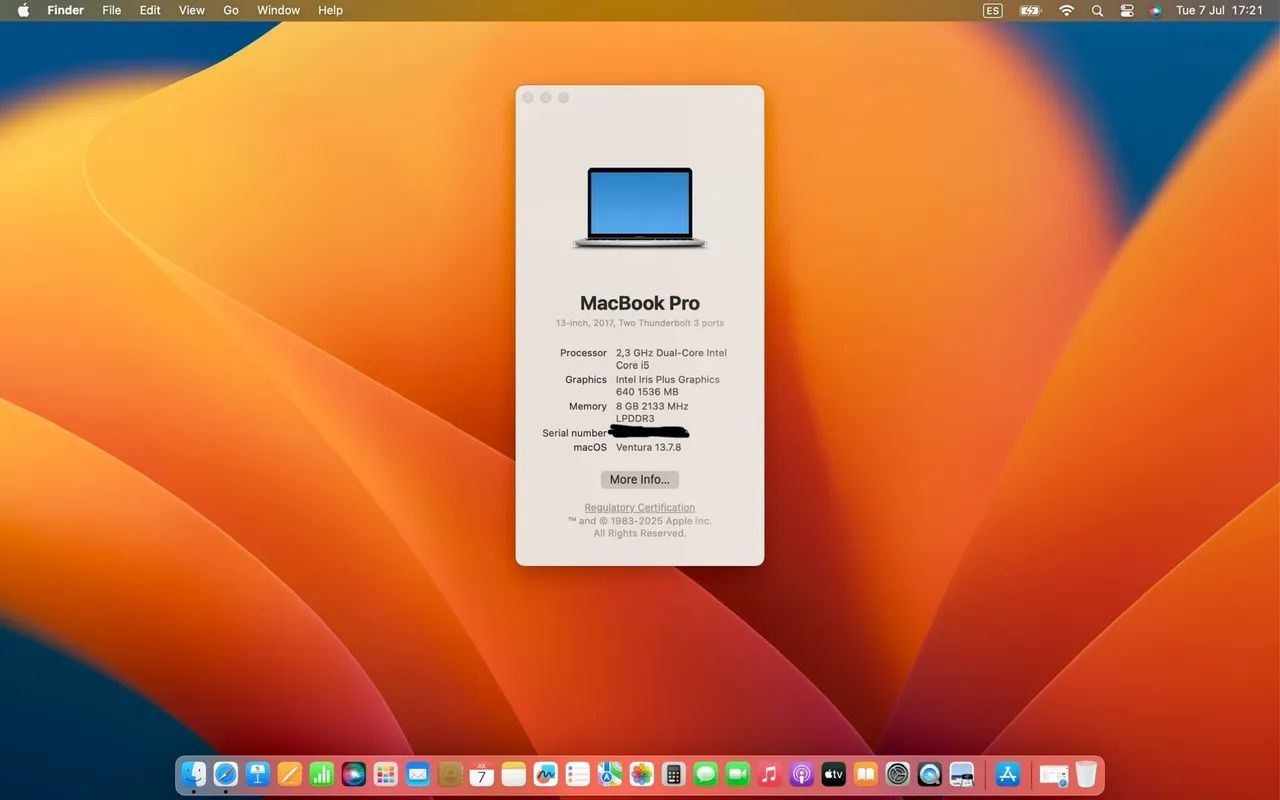Open the Calendar app in the Dock
The width and height of the screenshot is (1280, 800).
pyautogui.click(x=482, y=774)
